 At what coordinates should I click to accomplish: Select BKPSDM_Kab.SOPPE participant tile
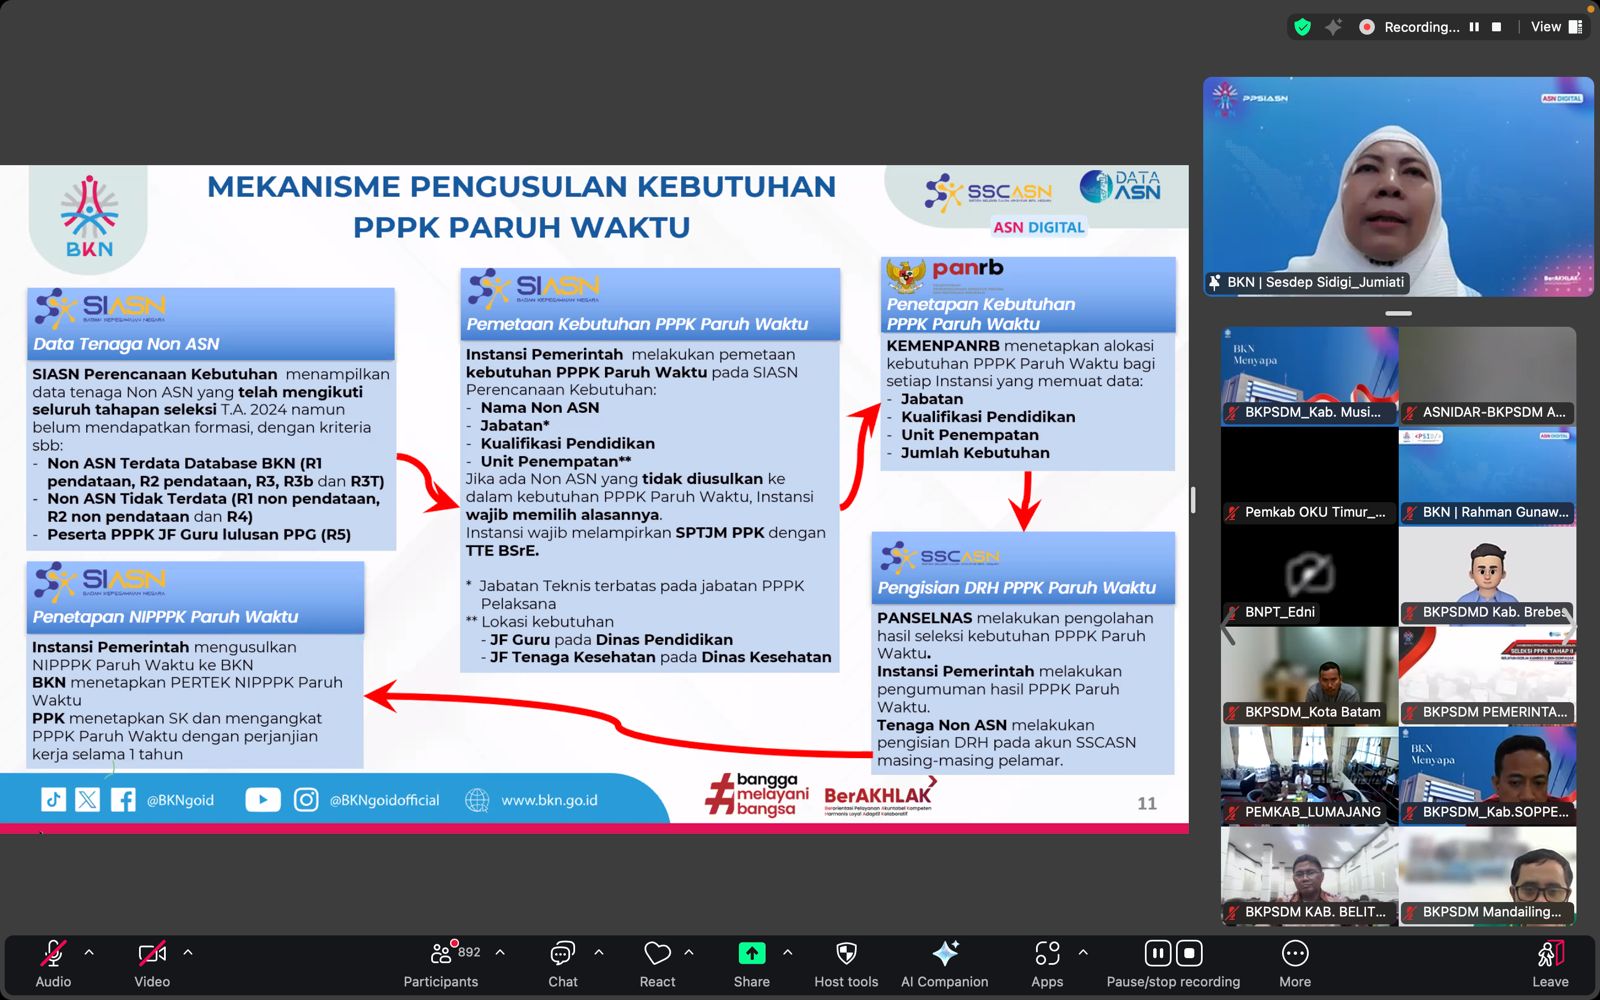point(1488,776)
